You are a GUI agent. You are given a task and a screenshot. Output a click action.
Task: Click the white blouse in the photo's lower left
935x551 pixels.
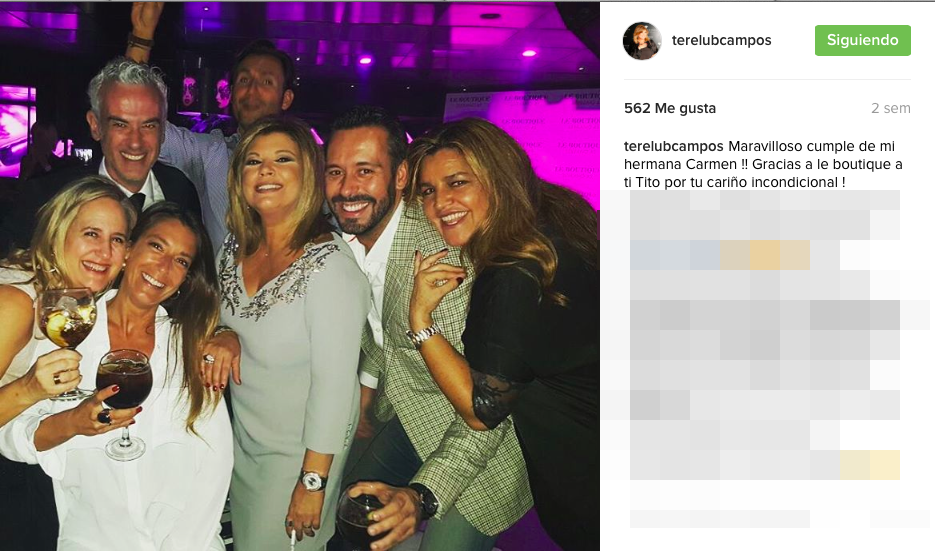coord(150,480)
